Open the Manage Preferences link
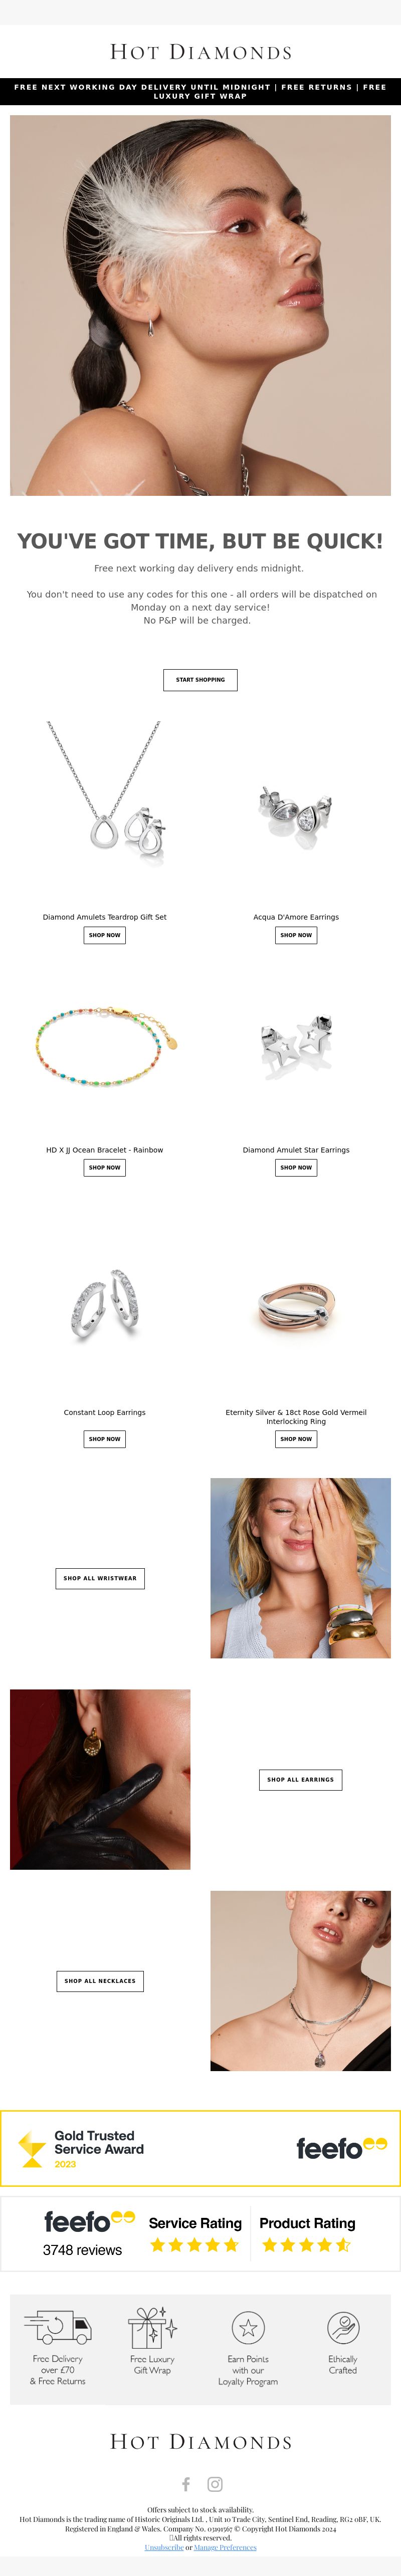Image resolution: width=401 pixels, height=2576 pixels. pyautogui.click(x=225, y=2547)
